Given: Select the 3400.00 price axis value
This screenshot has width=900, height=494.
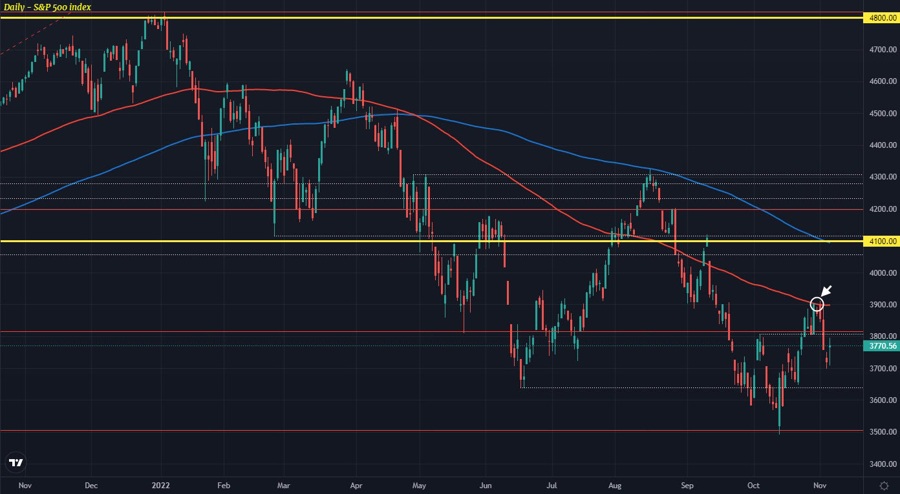Looking at the screenshot, I should [x=883, y=464].
